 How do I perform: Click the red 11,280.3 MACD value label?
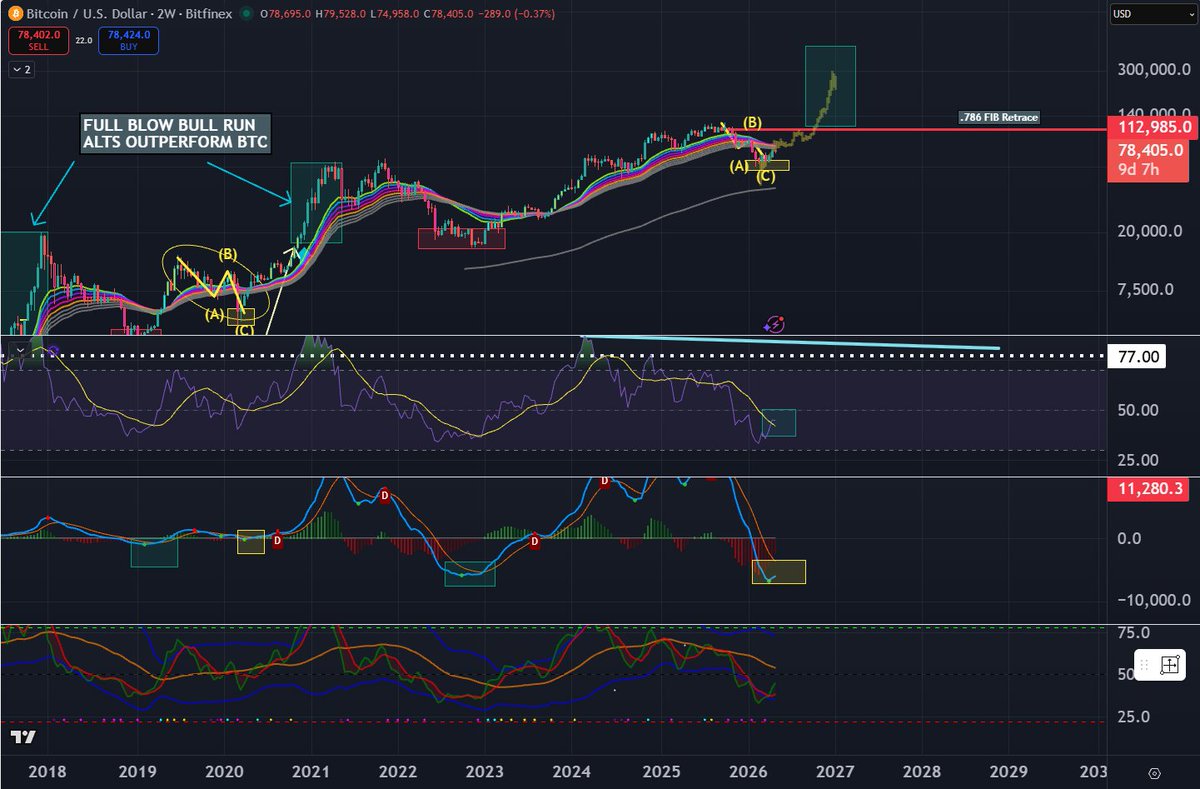(1148, 489)
